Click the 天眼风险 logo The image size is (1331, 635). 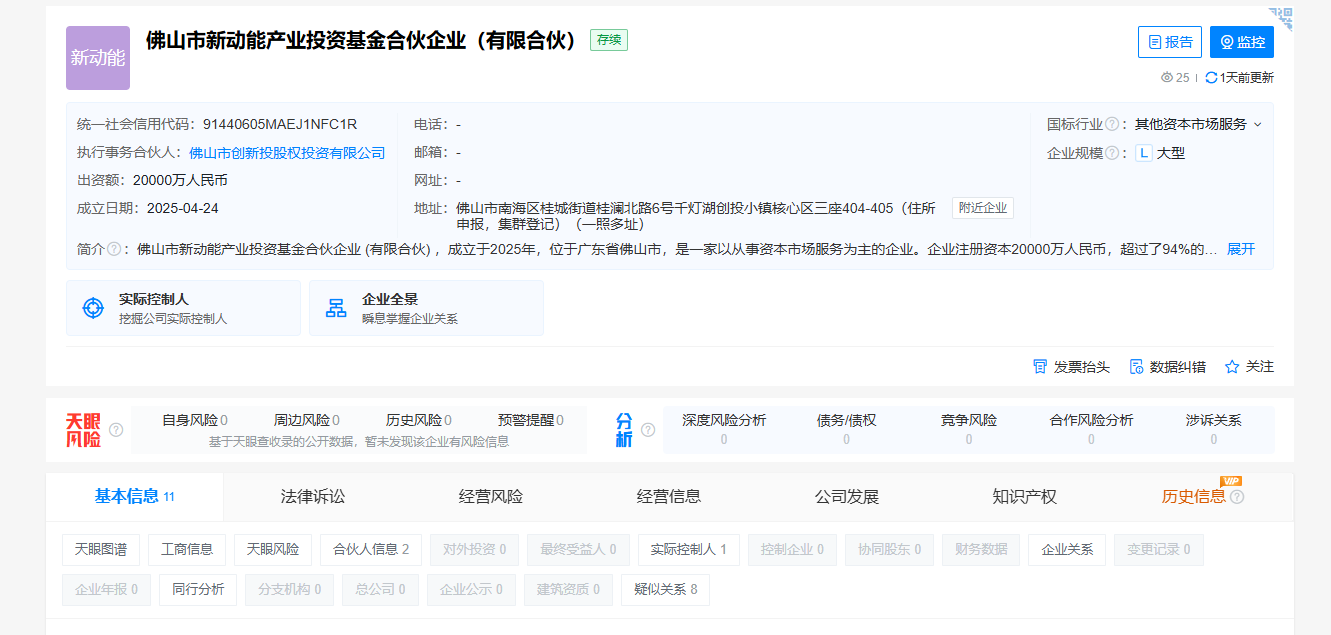point(84,430)
